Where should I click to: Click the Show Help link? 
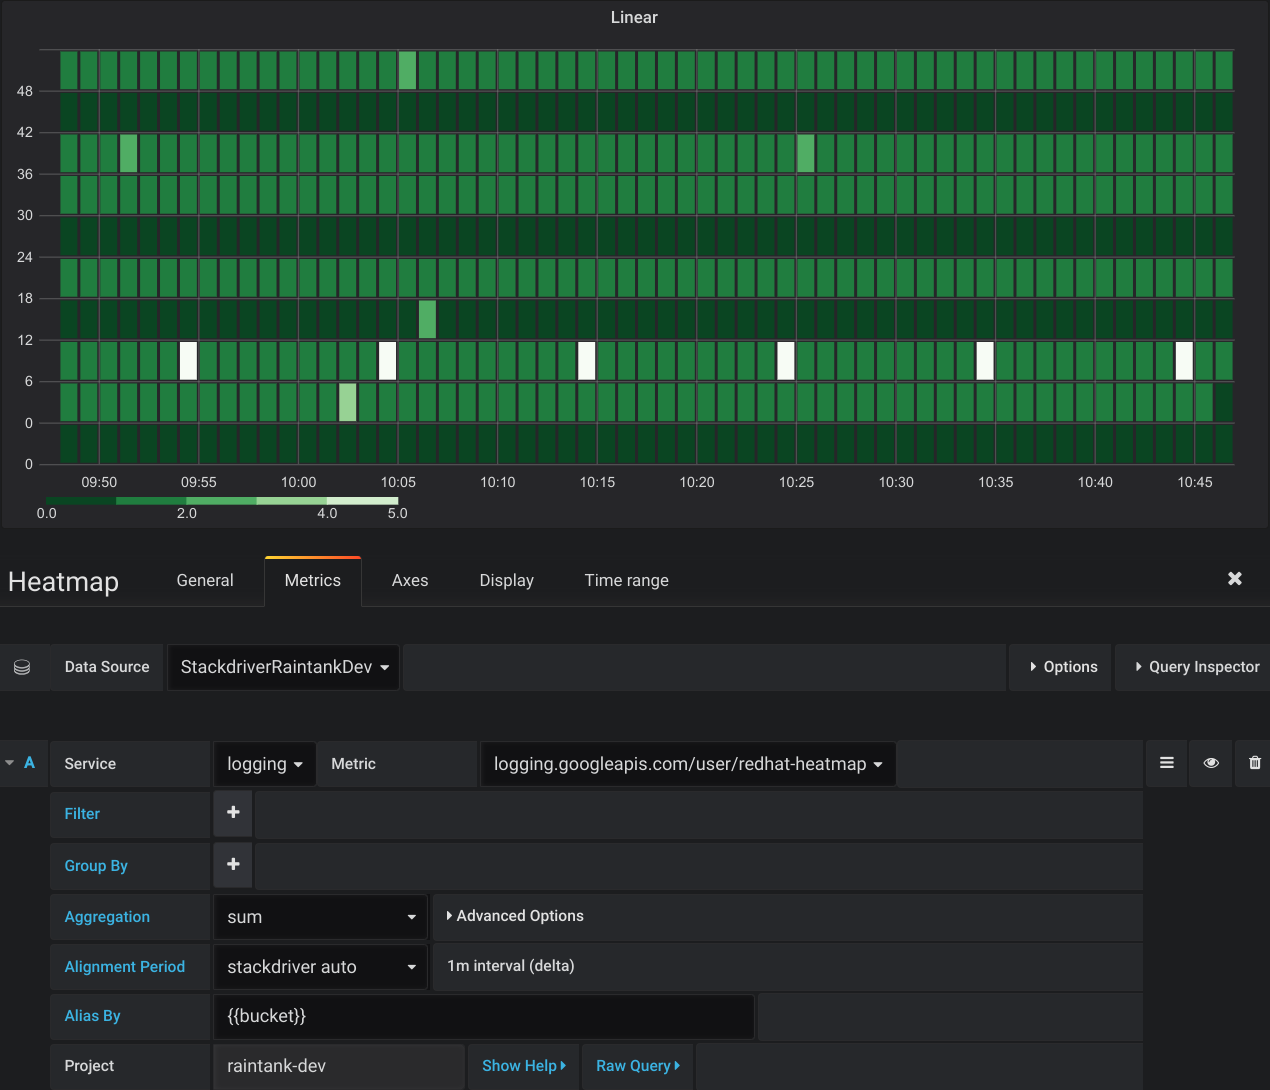pos(524,1066)
